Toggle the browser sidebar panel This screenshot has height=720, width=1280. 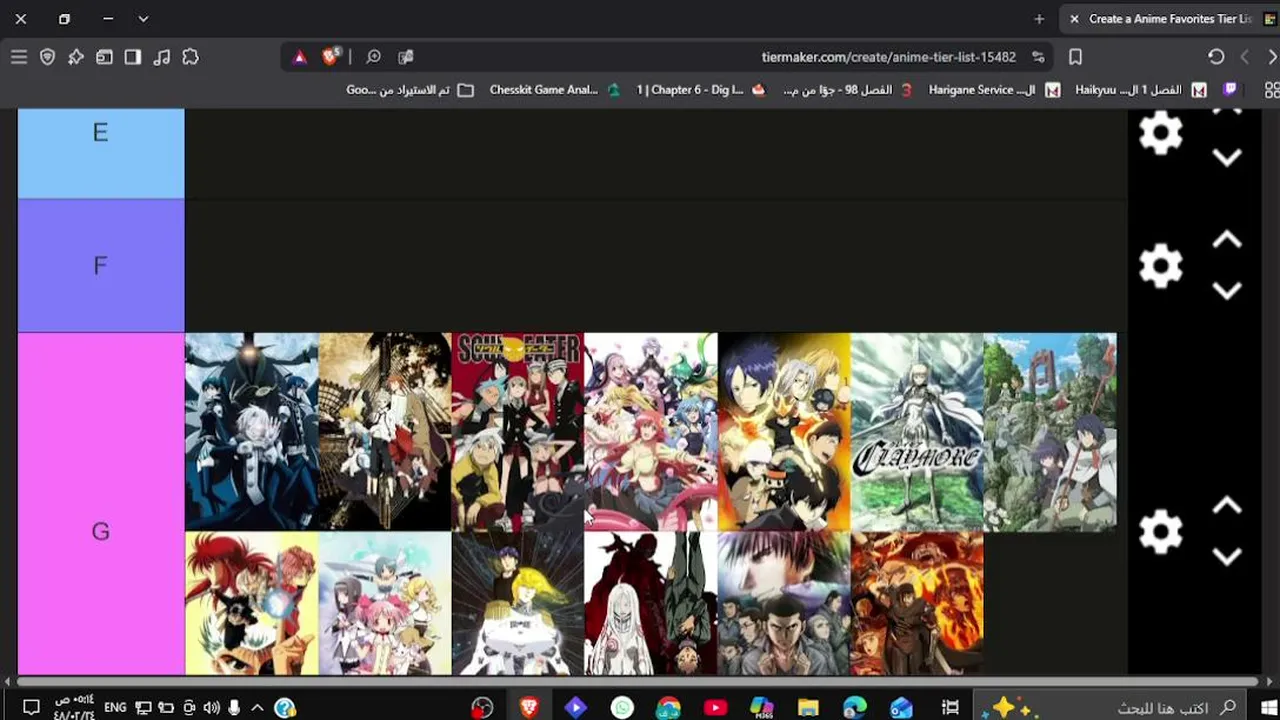tap(132, 57)
